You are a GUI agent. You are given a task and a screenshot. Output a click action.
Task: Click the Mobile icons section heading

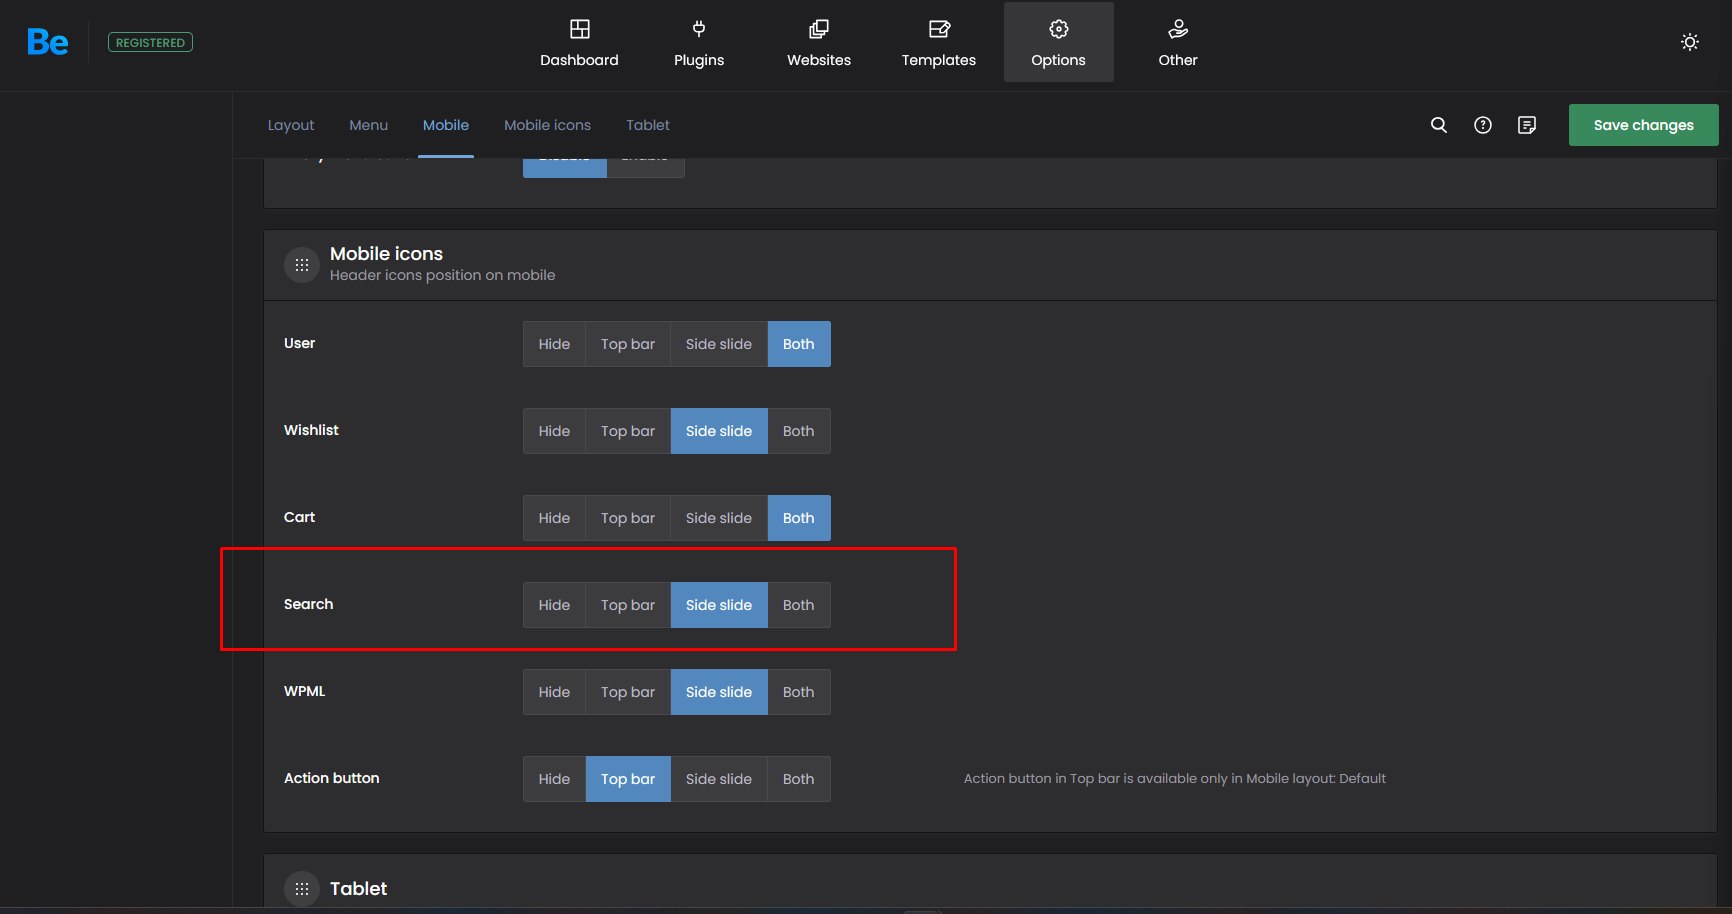[386, 254]
